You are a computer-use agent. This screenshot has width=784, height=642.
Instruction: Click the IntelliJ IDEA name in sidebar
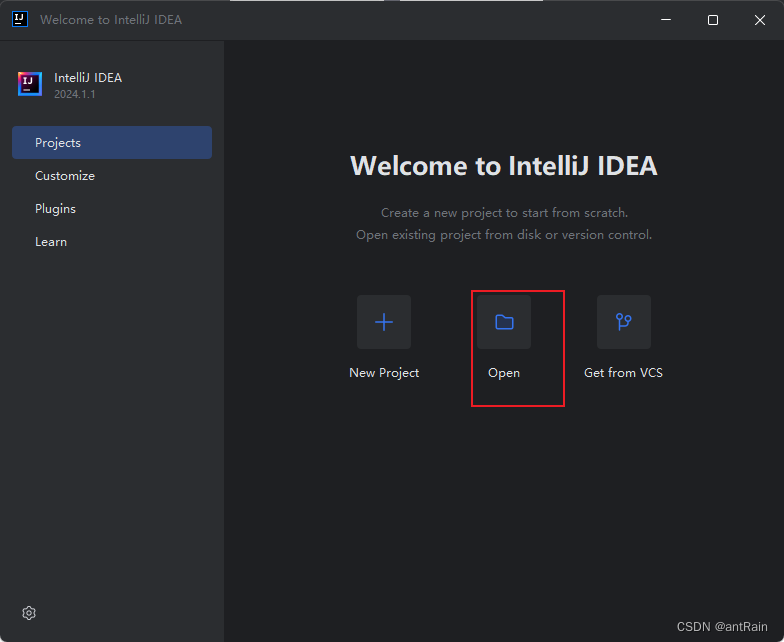tap(88, 78)
